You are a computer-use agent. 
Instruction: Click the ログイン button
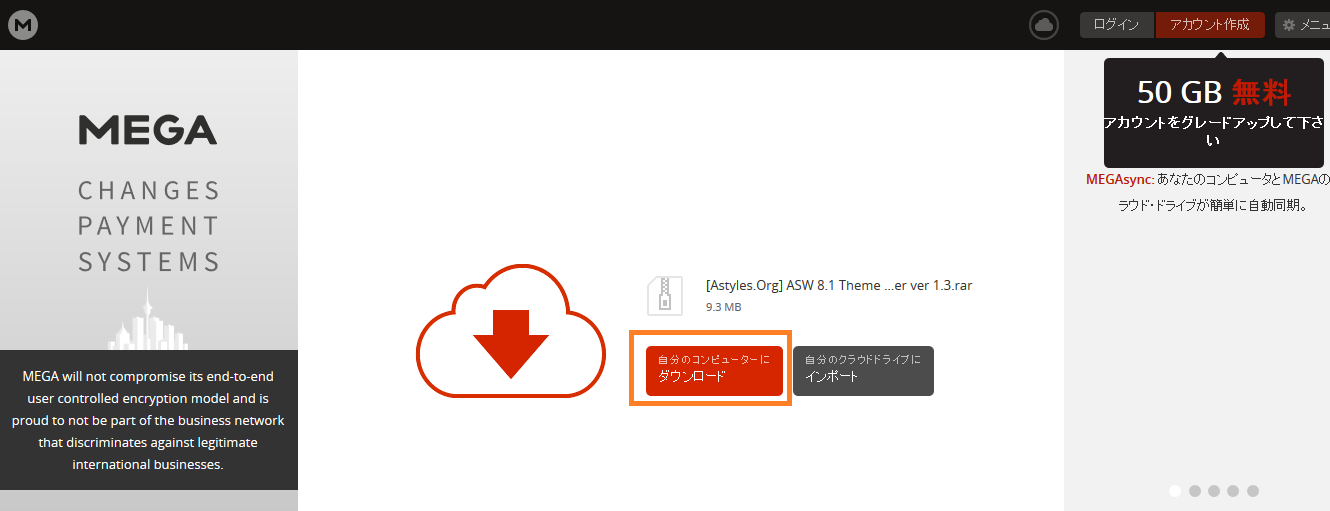click(x=1116, y=25)
